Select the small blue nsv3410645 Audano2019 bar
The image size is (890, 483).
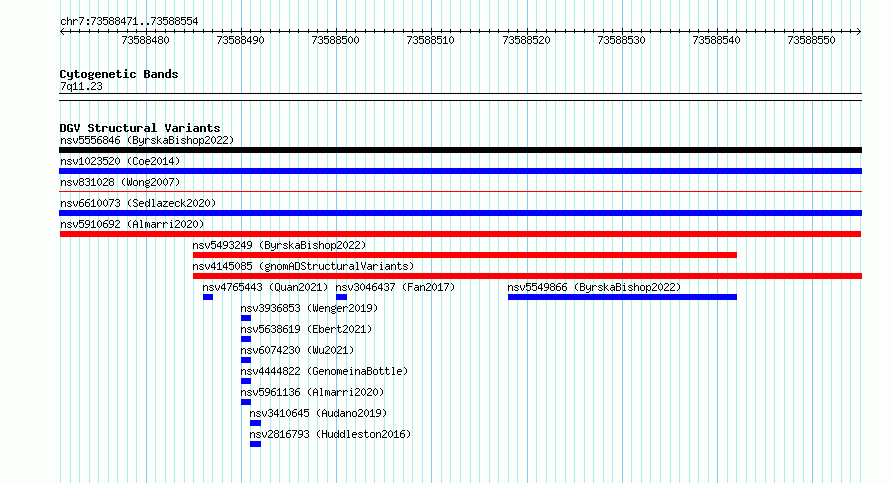[x=255, y=423]
